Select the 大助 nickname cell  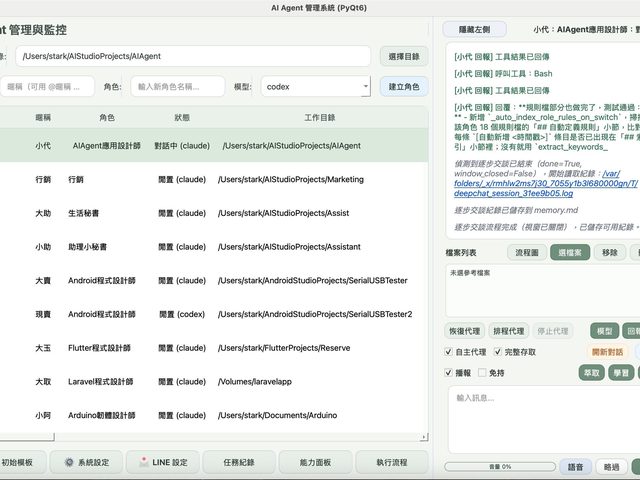(43, 213)
